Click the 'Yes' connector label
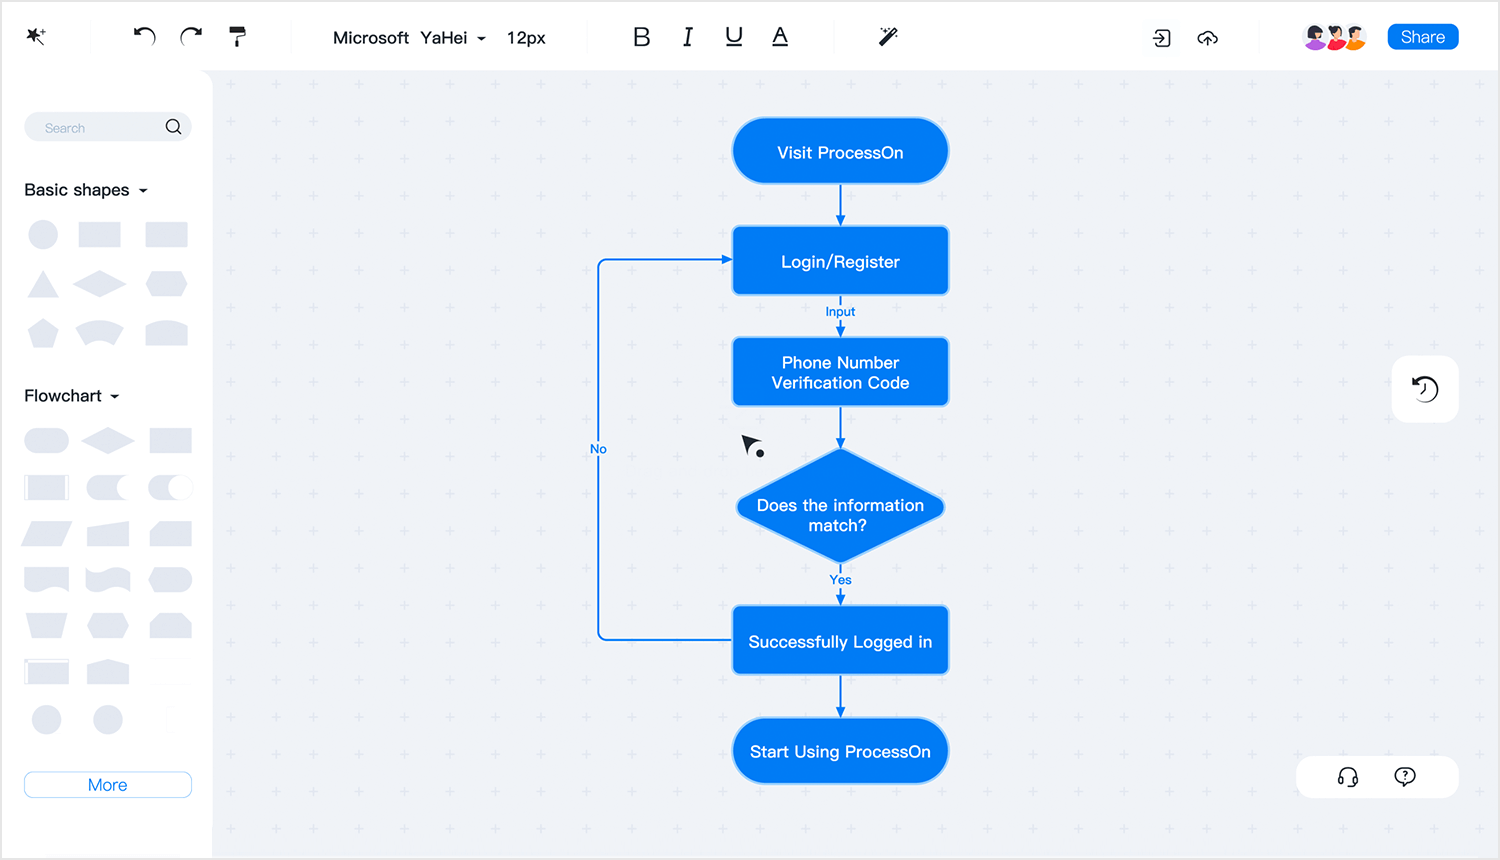This screenshot has height=860, width=1500. click(840, 580)
